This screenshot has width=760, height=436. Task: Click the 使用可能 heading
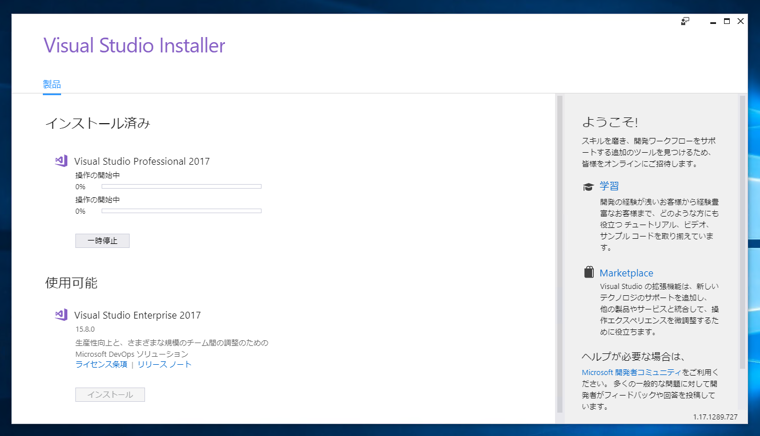pos(71,283)
